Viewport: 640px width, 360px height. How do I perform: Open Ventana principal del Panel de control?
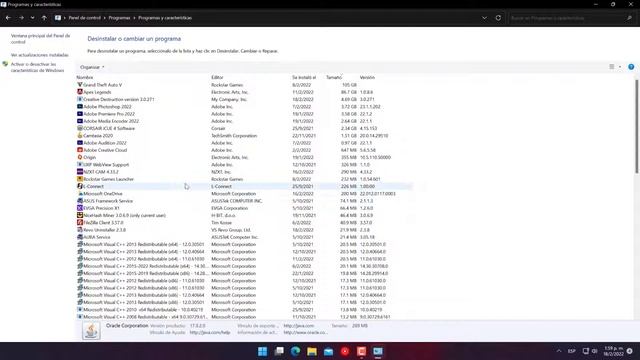40,39
